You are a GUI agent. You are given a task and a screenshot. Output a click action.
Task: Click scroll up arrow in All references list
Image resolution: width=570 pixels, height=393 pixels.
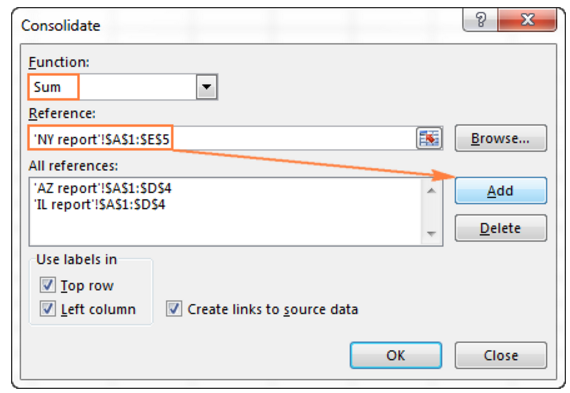(x=431, y=191)
